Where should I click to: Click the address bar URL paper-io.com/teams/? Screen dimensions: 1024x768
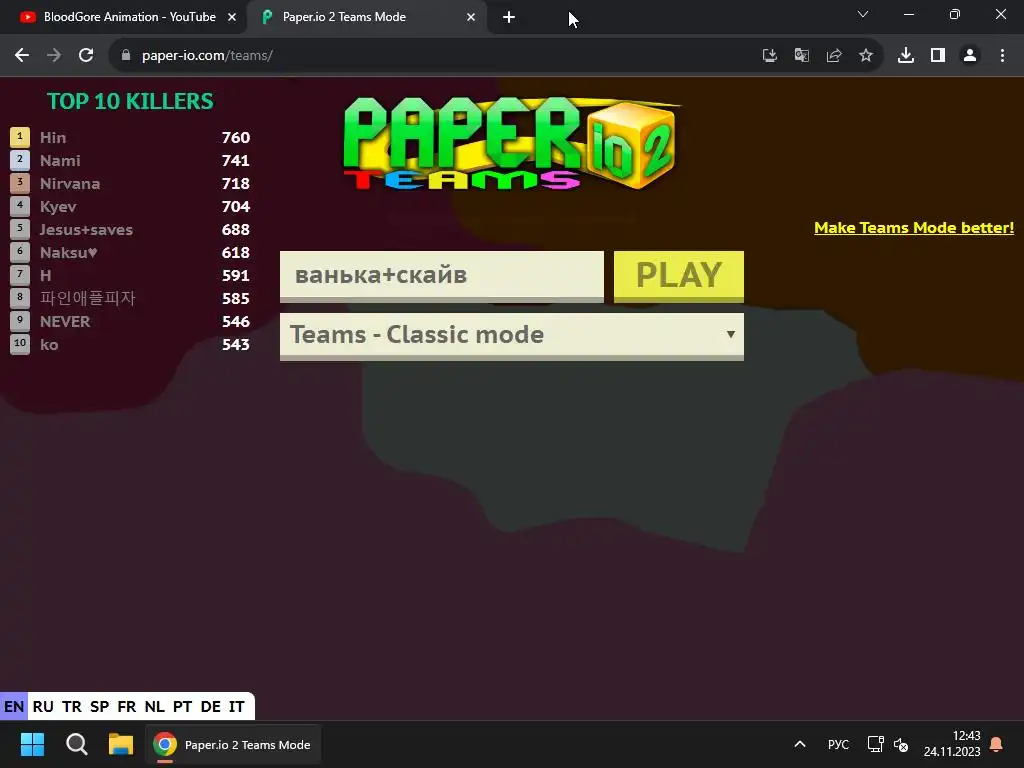tap(207, 56)
